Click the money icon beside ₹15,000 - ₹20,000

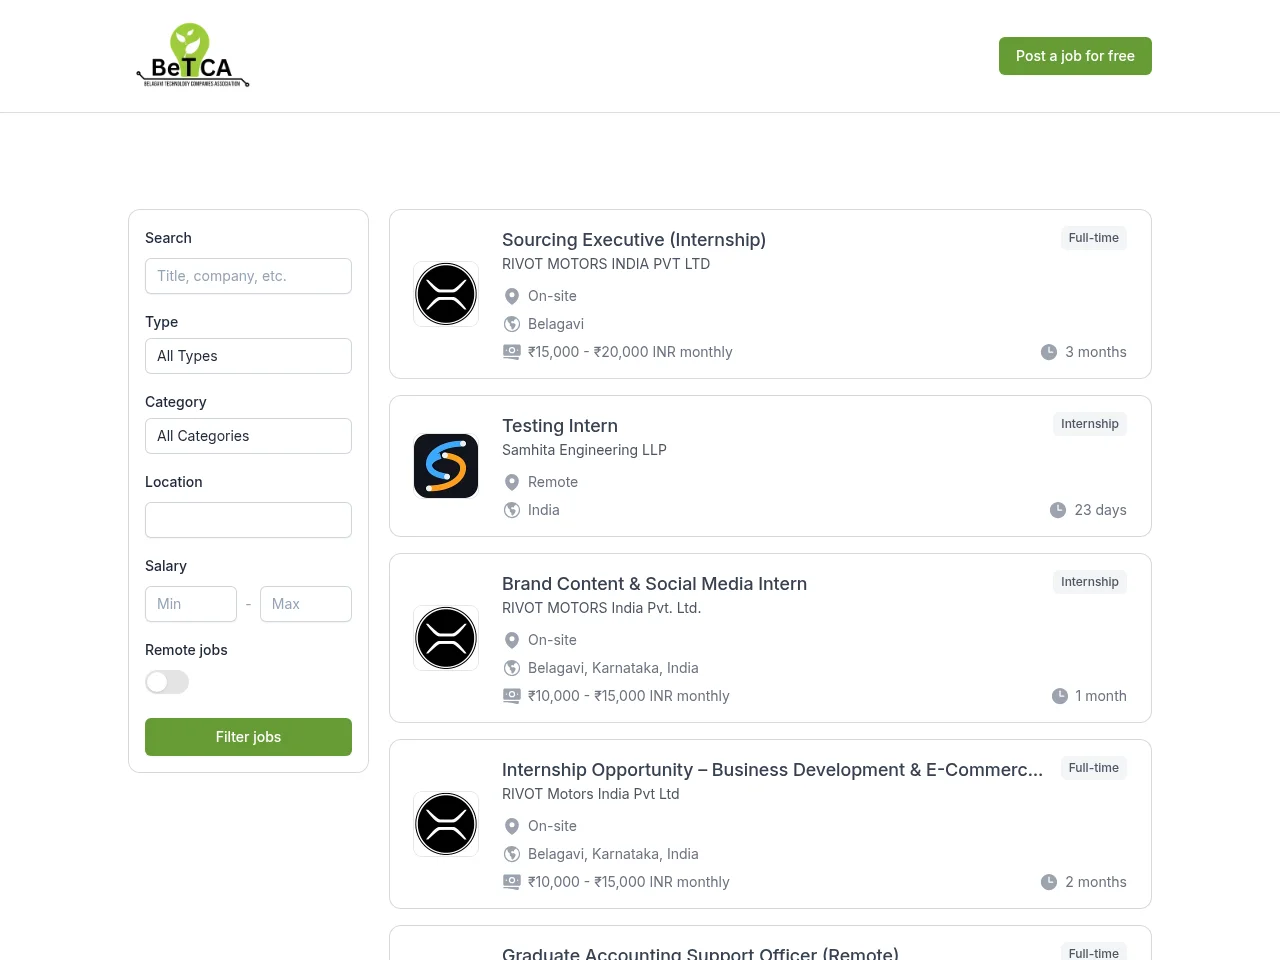tap(512, 352)
